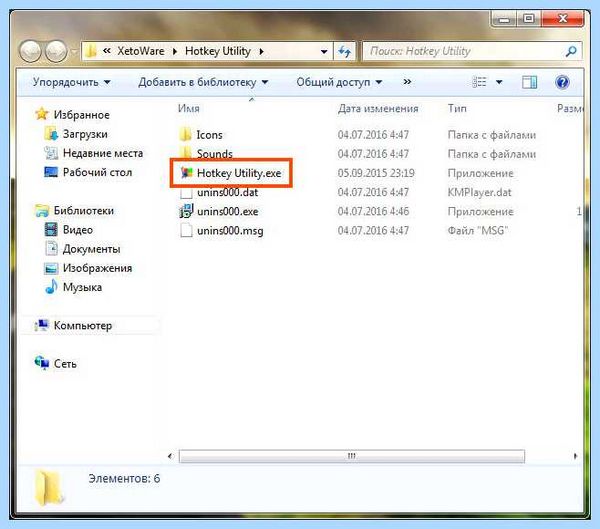Select the Sounds folder name
Screen dimensions: 600x529
(x=214, y=154)
